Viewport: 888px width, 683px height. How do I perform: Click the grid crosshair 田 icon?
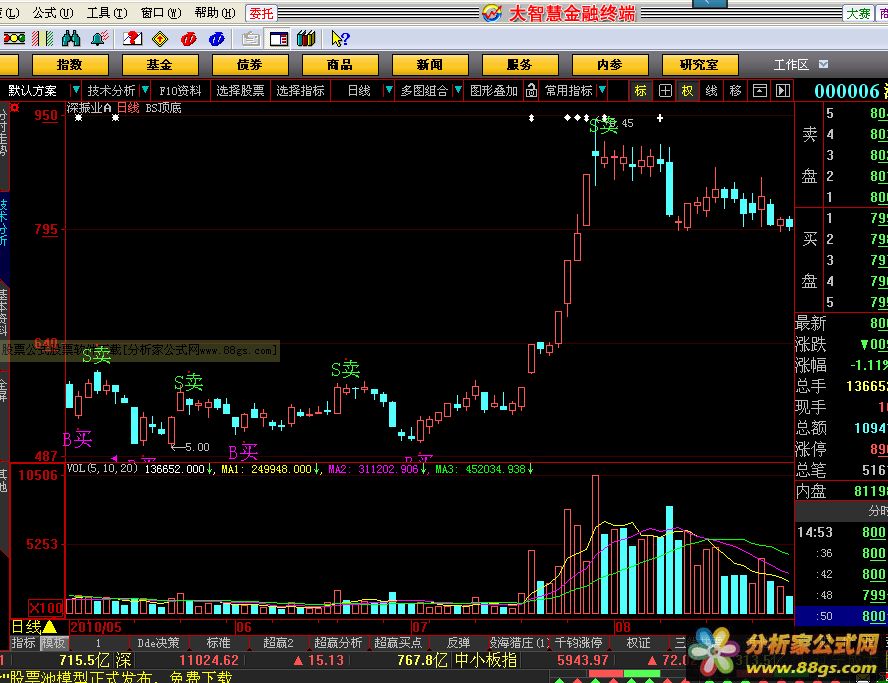pyautogui.click(x=665, y=91)
